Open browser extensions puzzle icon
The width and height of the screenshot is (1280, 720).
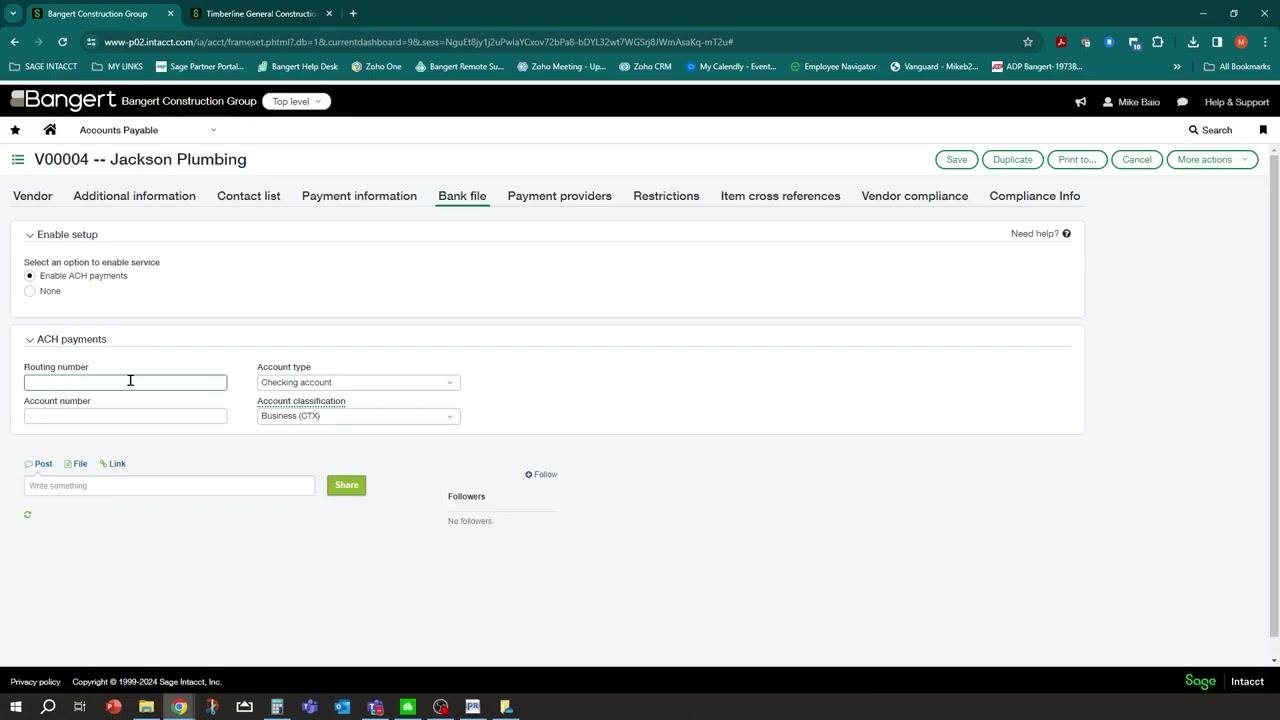1158,42
